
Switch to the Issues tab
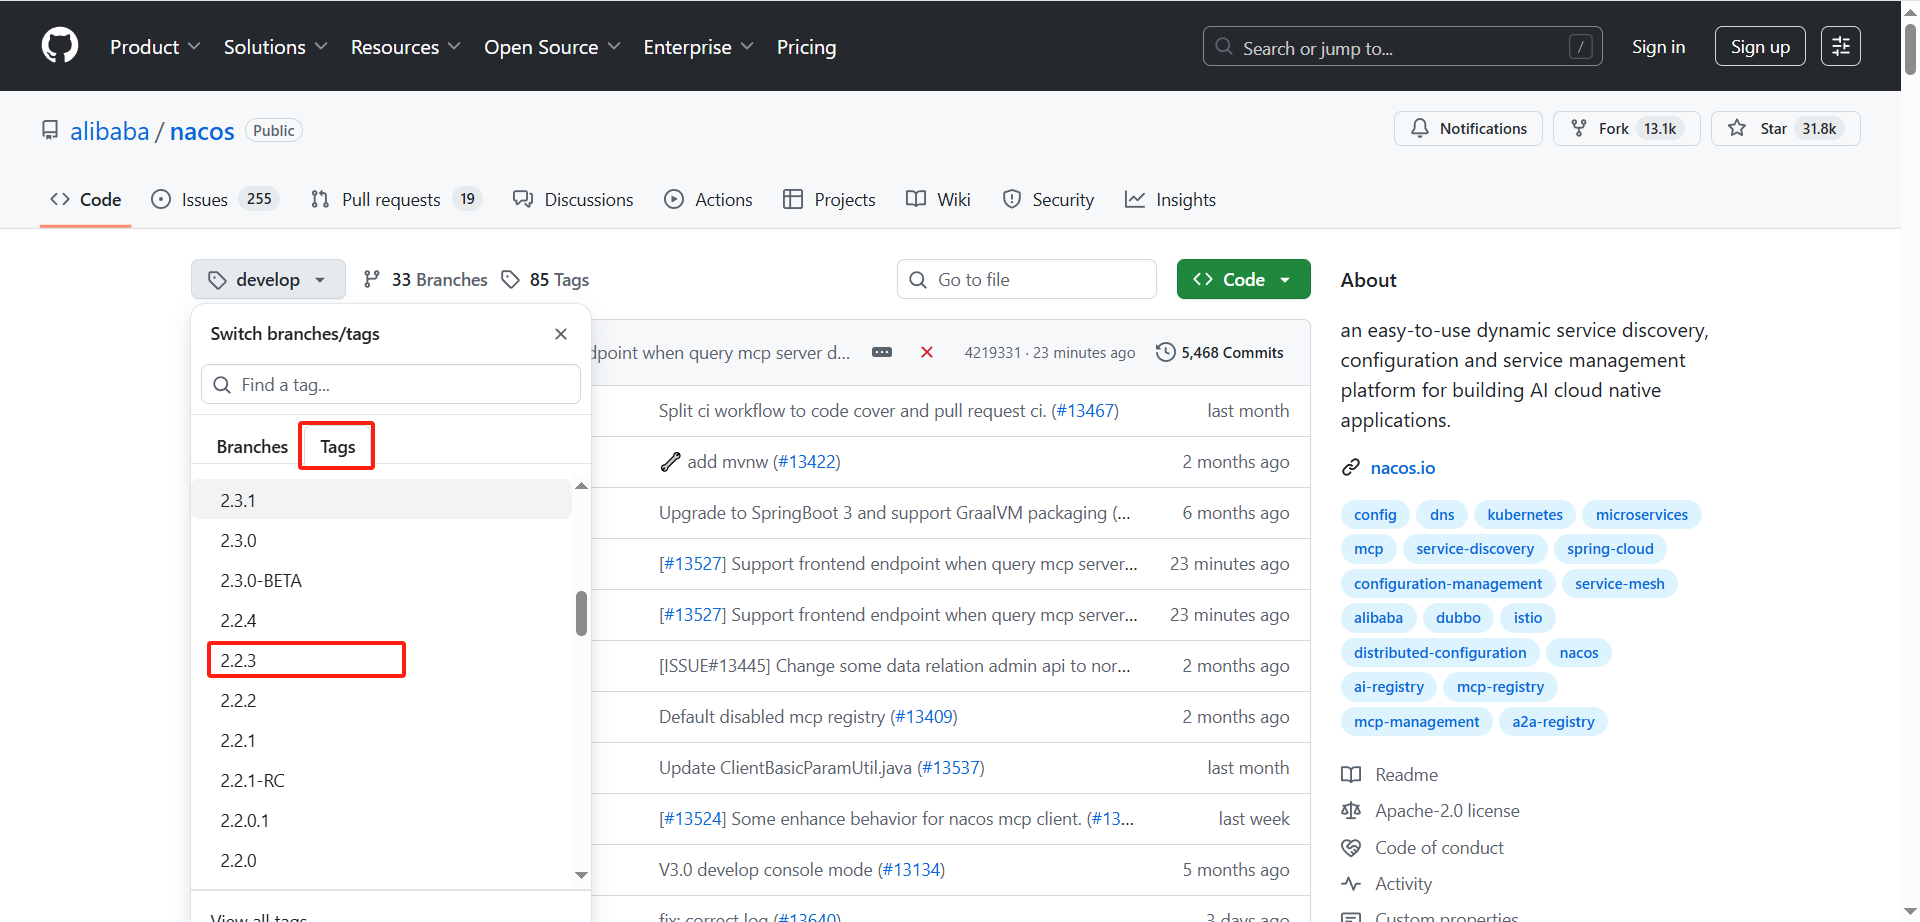click(215, 199)
